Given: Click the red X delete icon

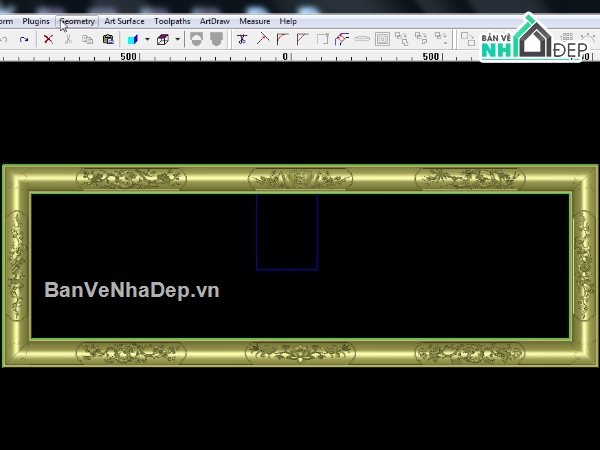Looking at the screenshot, I should 49,39.
